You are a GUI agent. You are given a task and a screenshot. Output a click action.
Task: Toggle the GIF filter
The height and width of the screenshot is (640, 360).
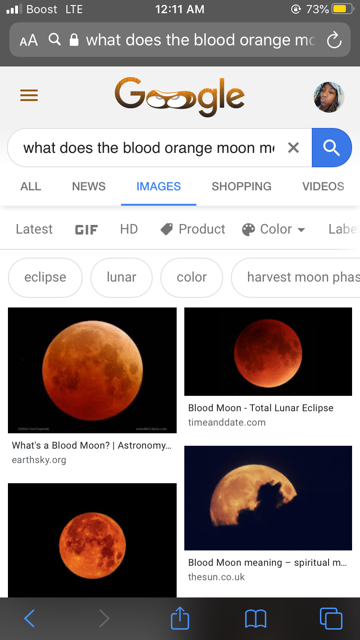tap(87, 230)
